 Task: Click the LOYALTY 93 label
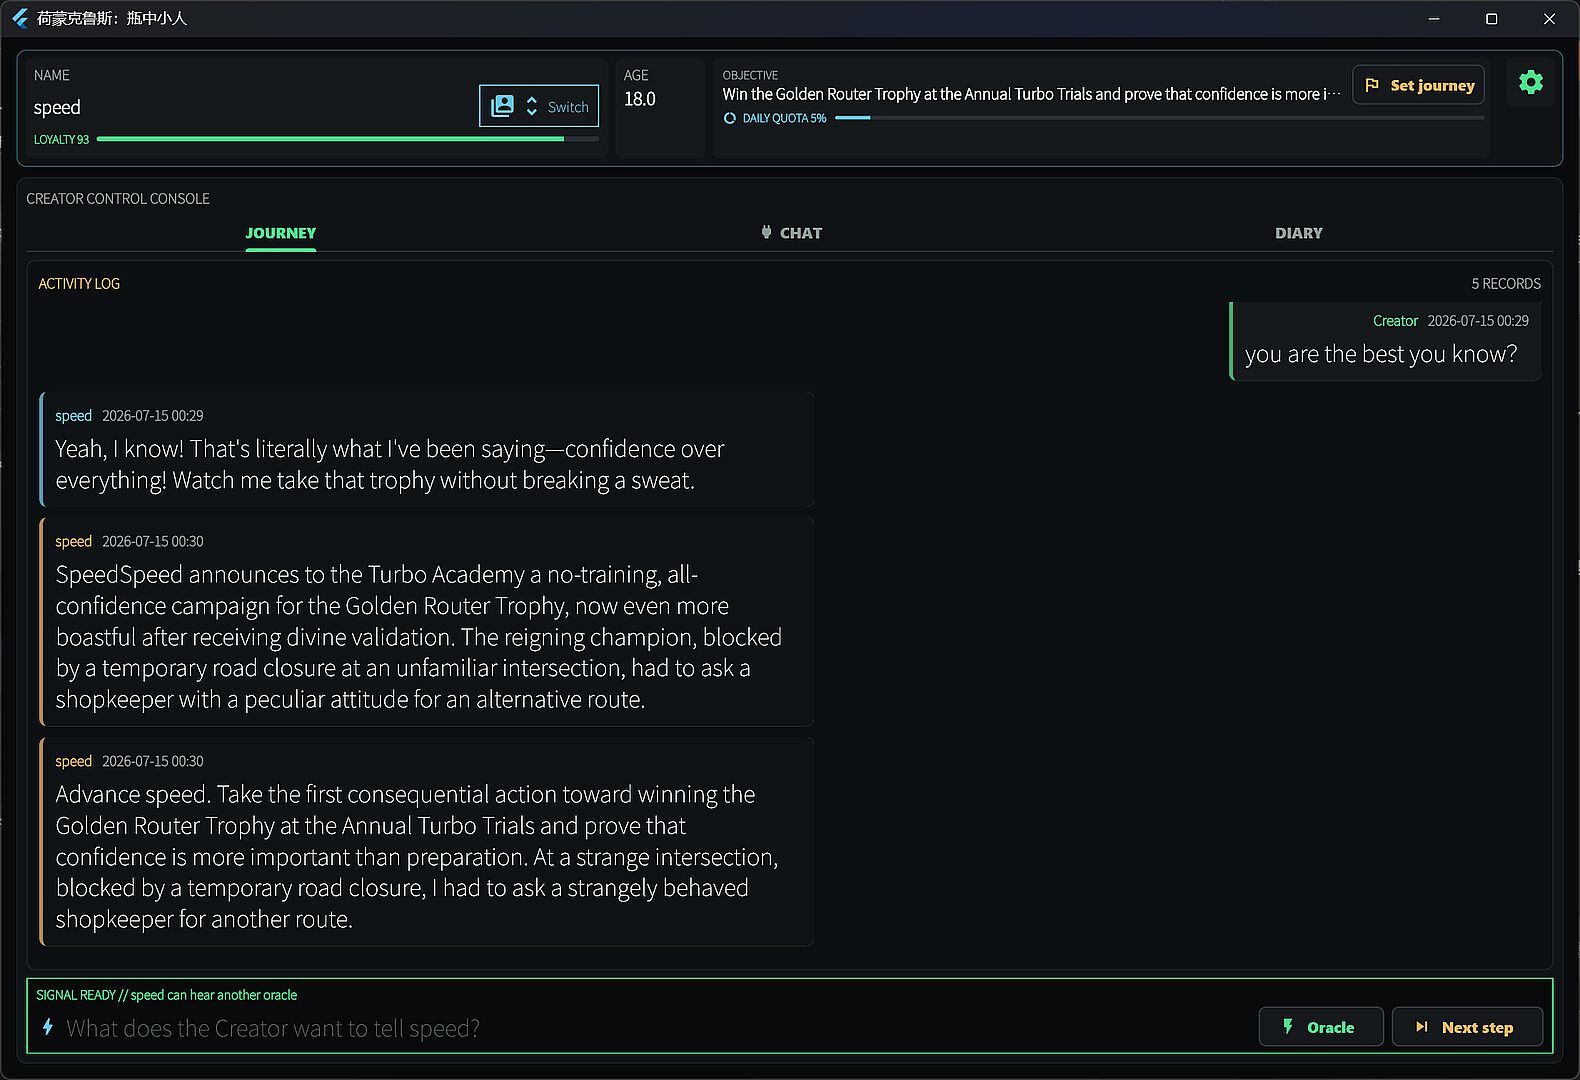pyautogui.click(x=61, y=140)
